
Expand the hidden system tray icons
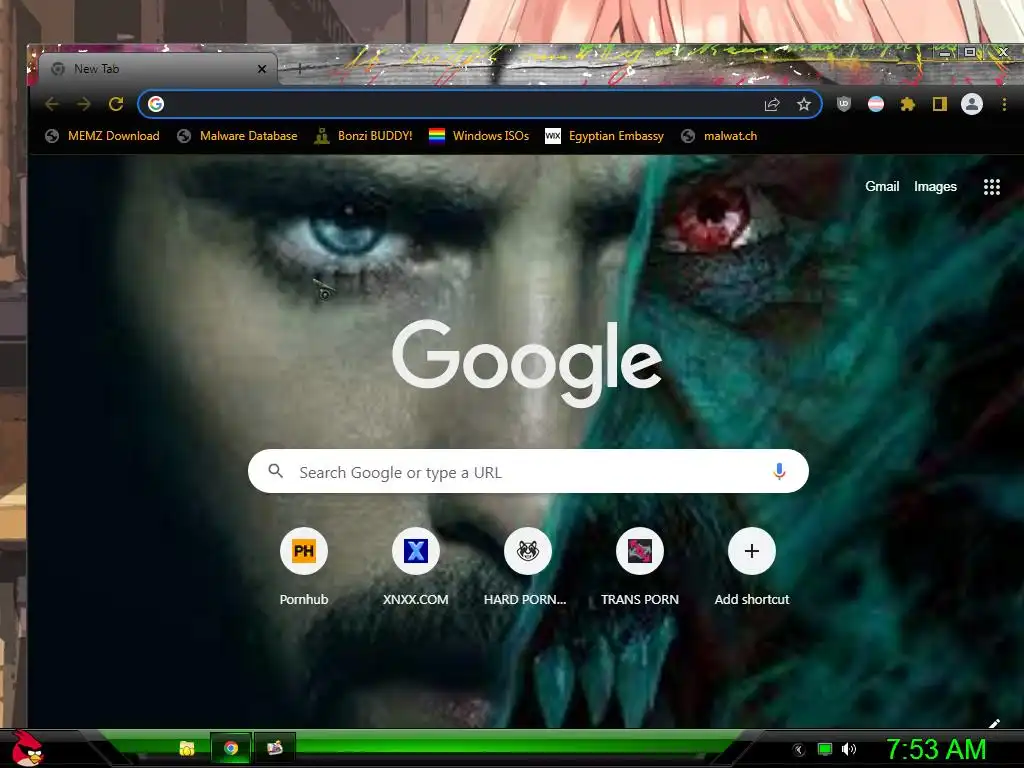point(798,750)
